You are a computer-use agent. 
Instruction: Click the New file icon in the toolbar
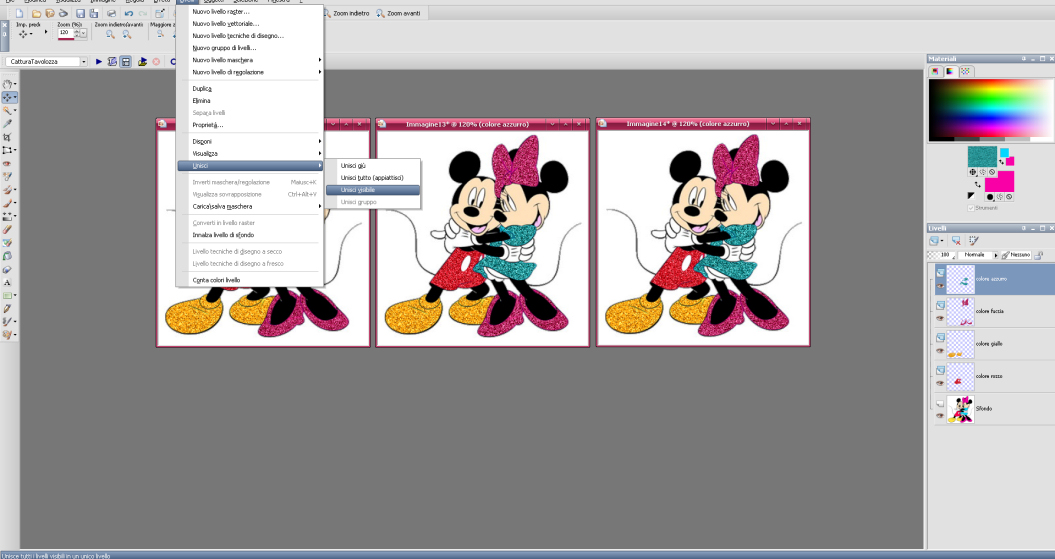pos(20,13)
